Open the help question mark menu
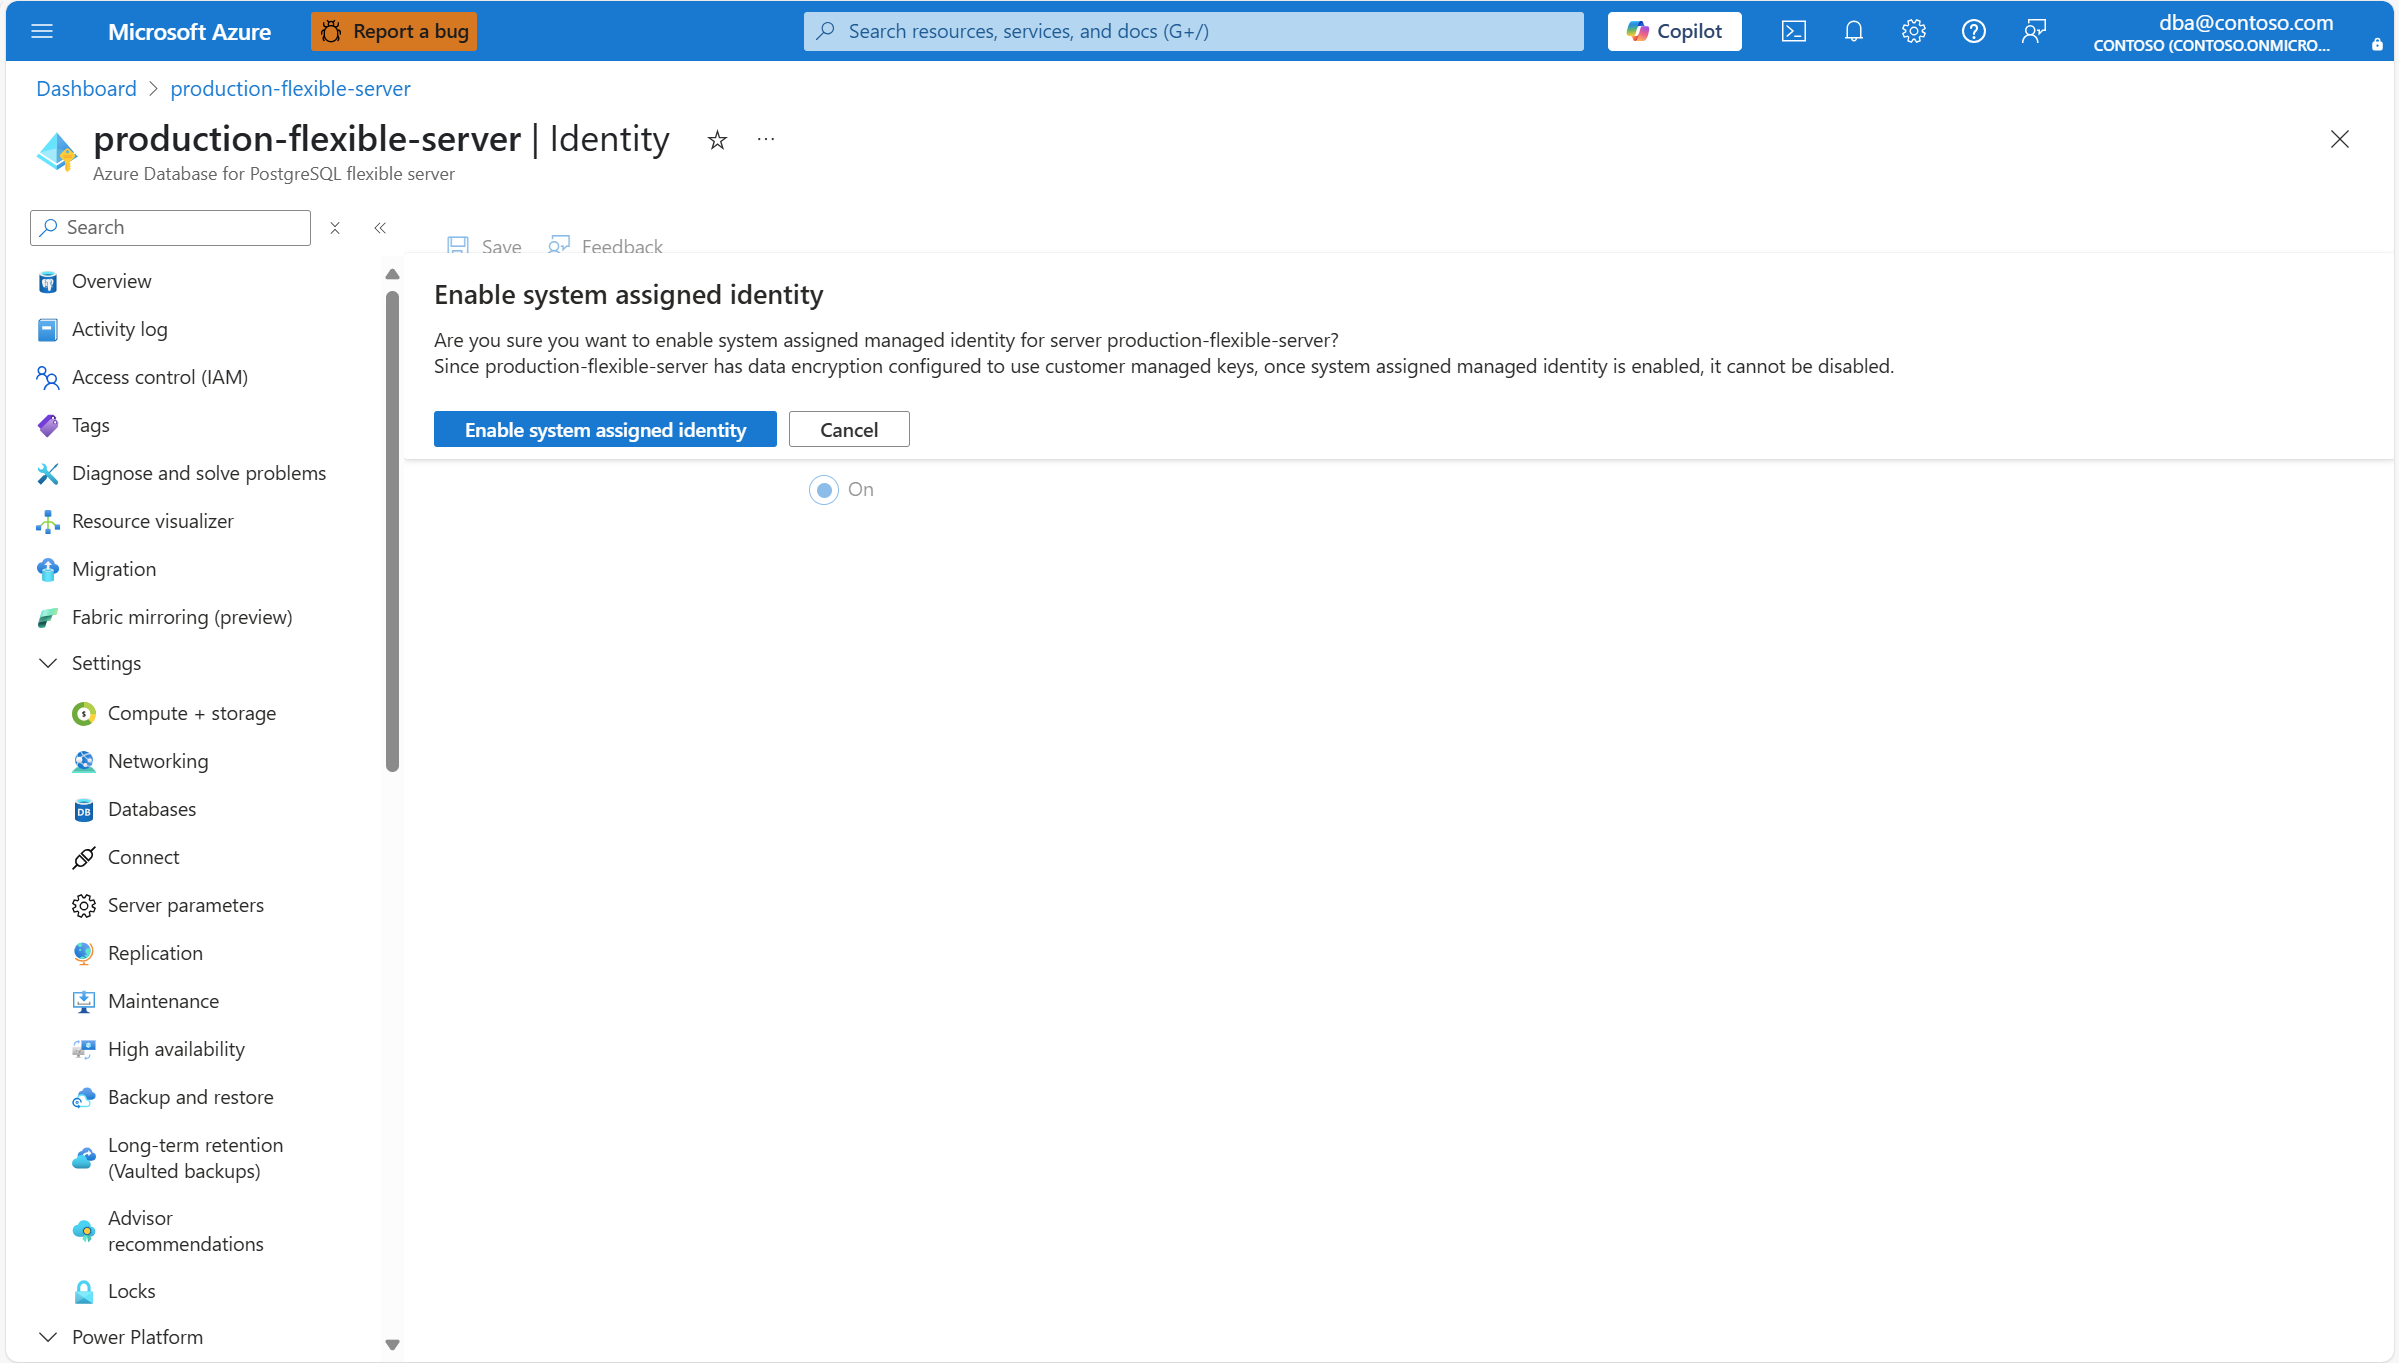 [1974, 31]
